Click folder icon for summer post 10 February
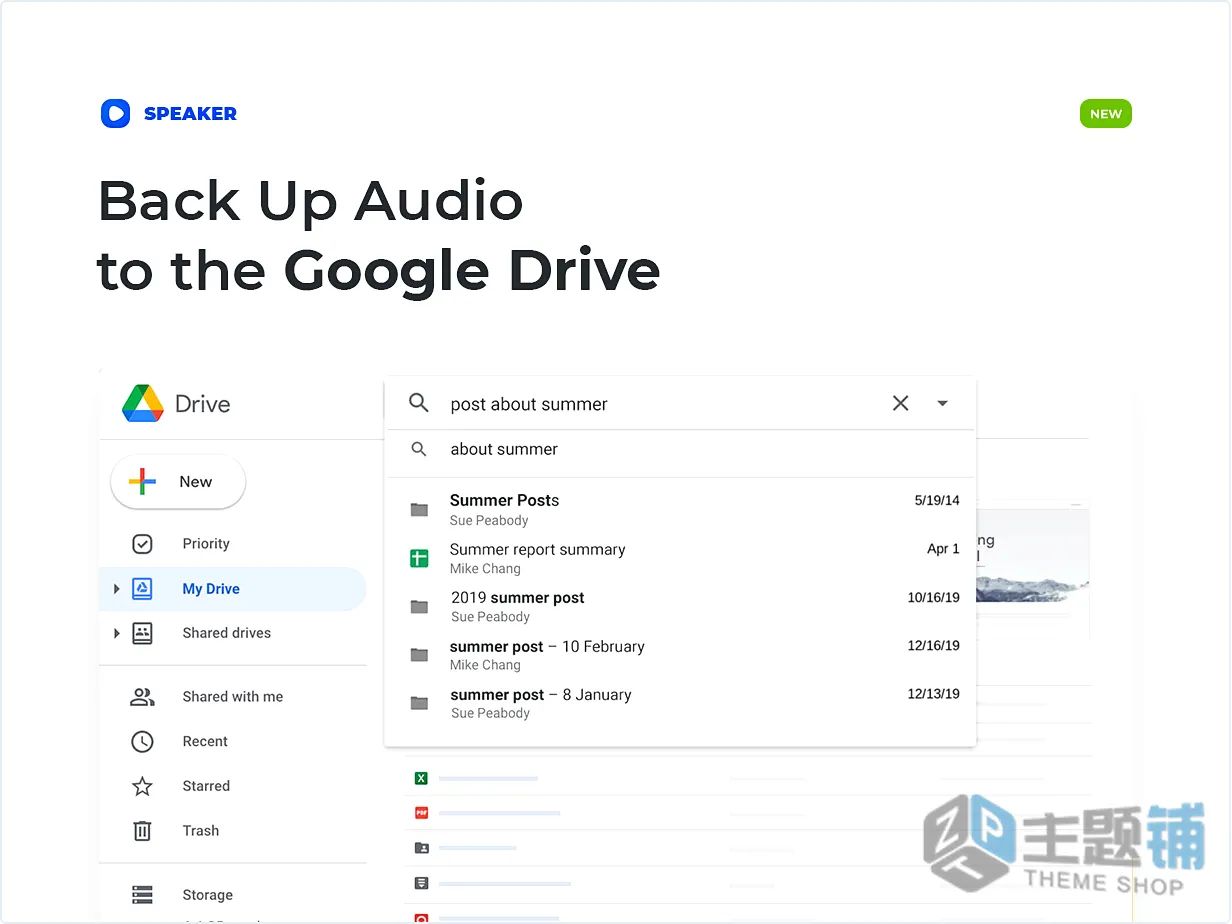The width and height of the screenshot is (1232, 924). (420, 655)
